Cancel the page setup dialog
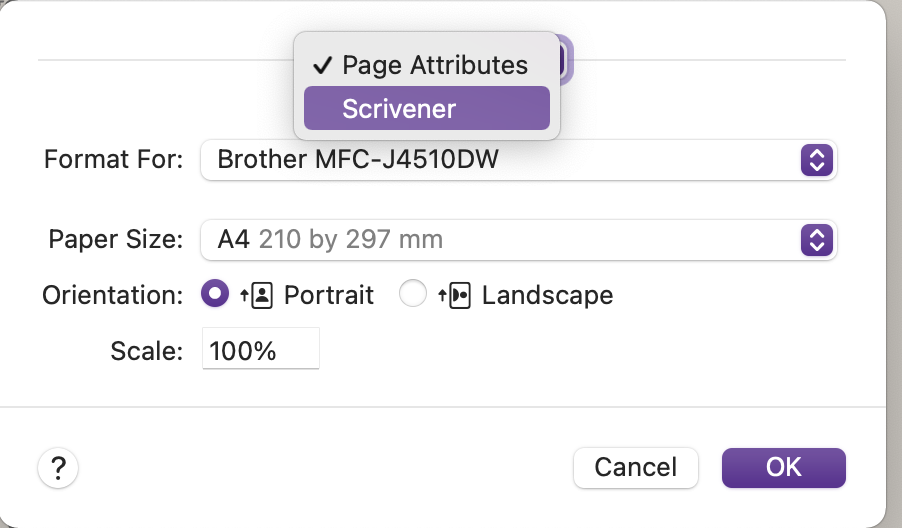The width and height of the screenshot is (902, 528). click(636, 468)
